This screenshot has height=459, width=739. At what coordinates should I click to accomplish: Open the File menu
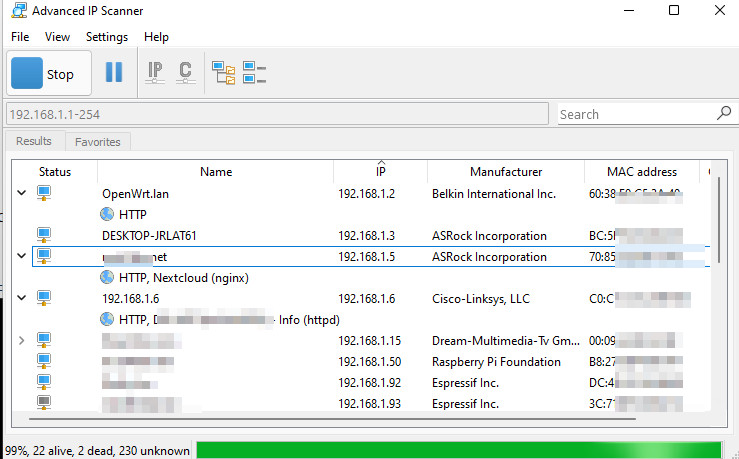click(x=20, y=37)
